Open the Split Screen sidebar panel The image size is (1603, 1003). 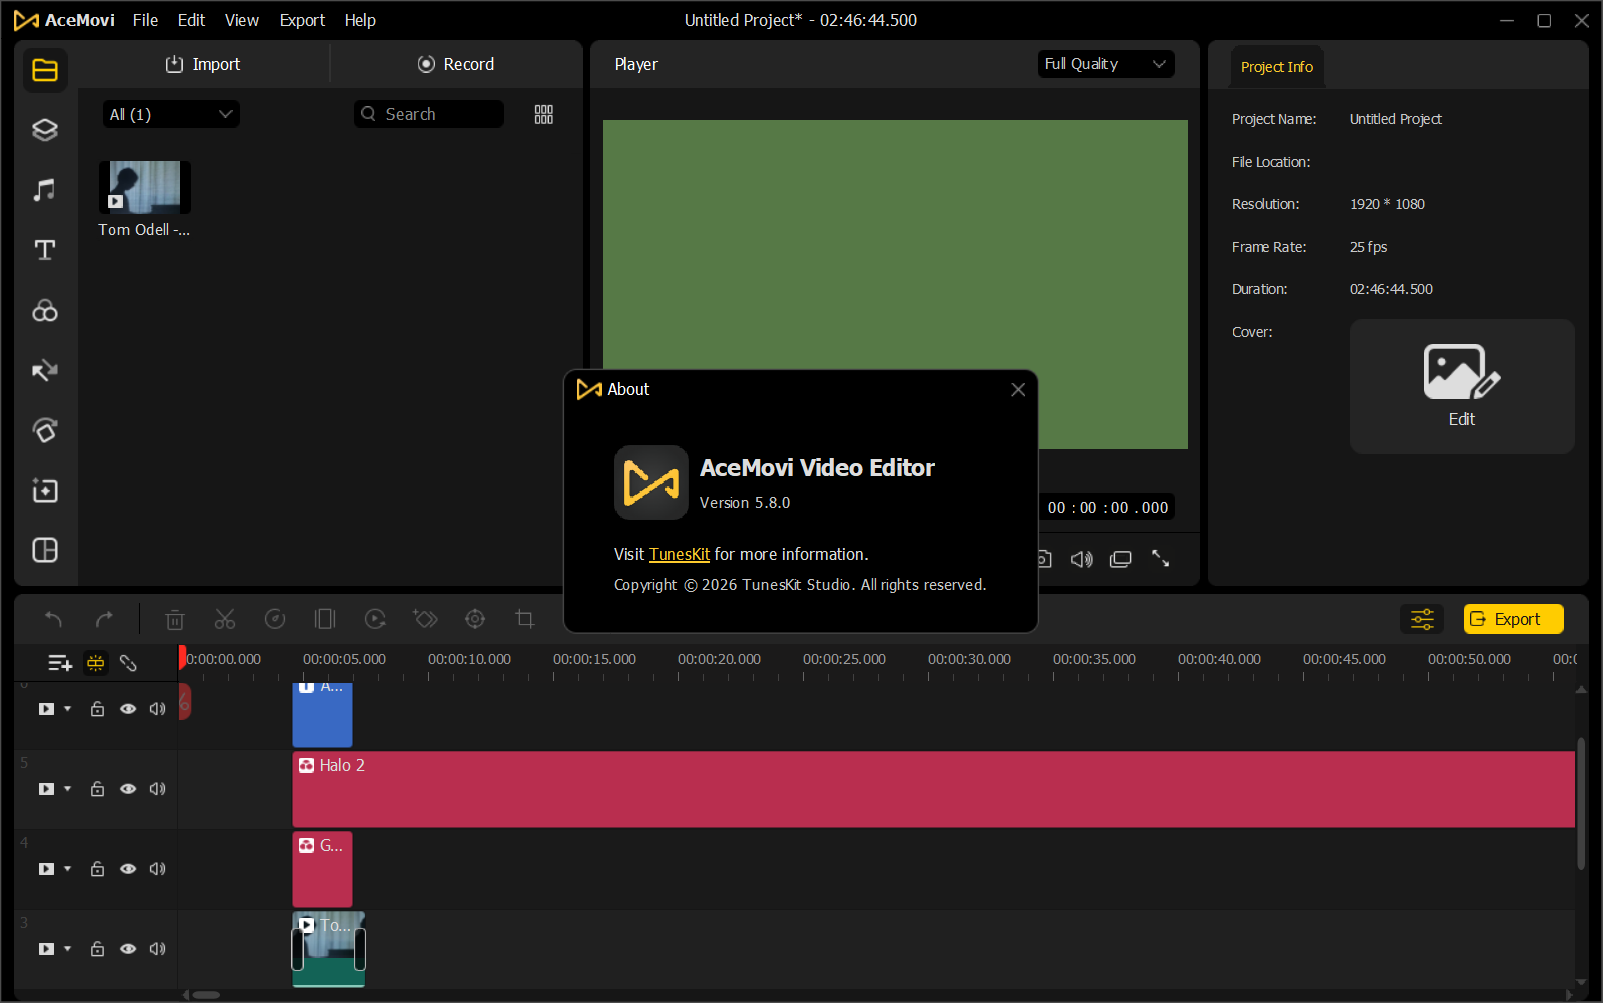point(45,551)
